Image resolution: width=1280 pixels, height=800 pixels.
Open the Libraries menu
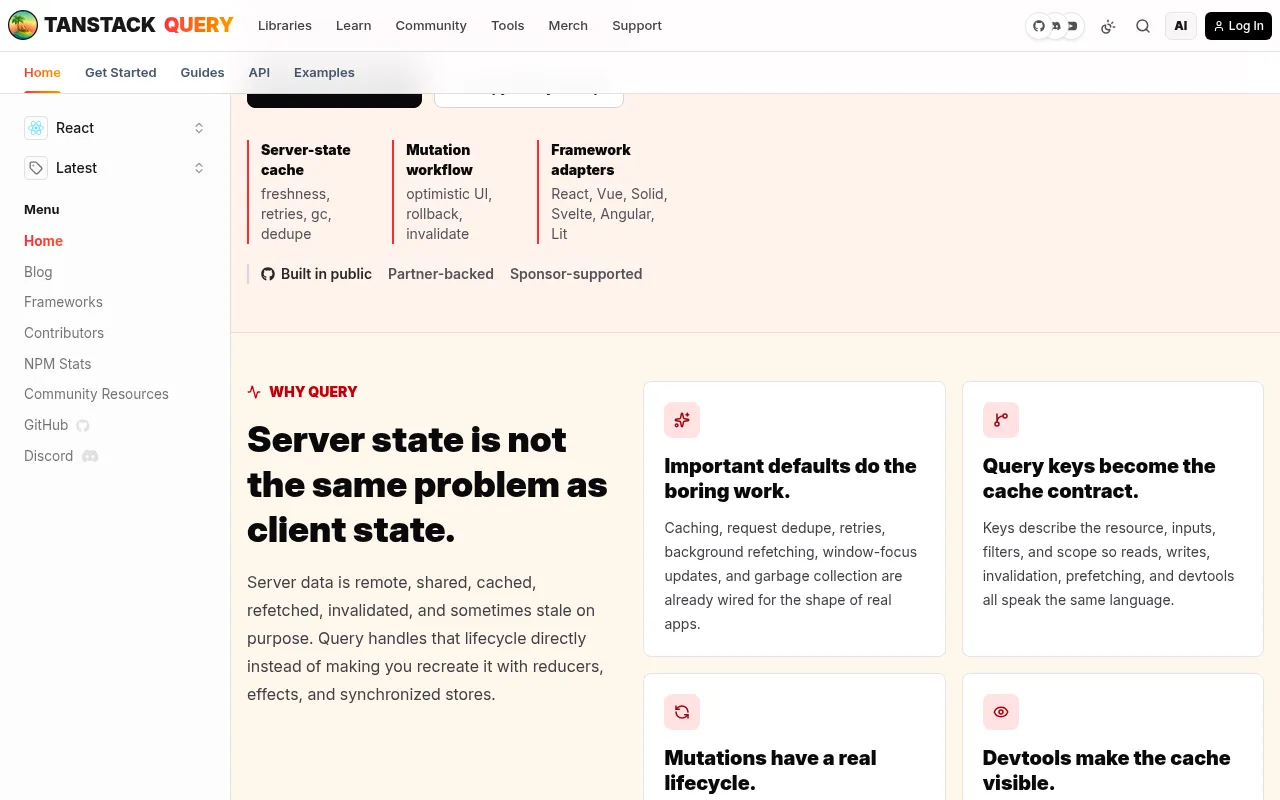[285, 26]
